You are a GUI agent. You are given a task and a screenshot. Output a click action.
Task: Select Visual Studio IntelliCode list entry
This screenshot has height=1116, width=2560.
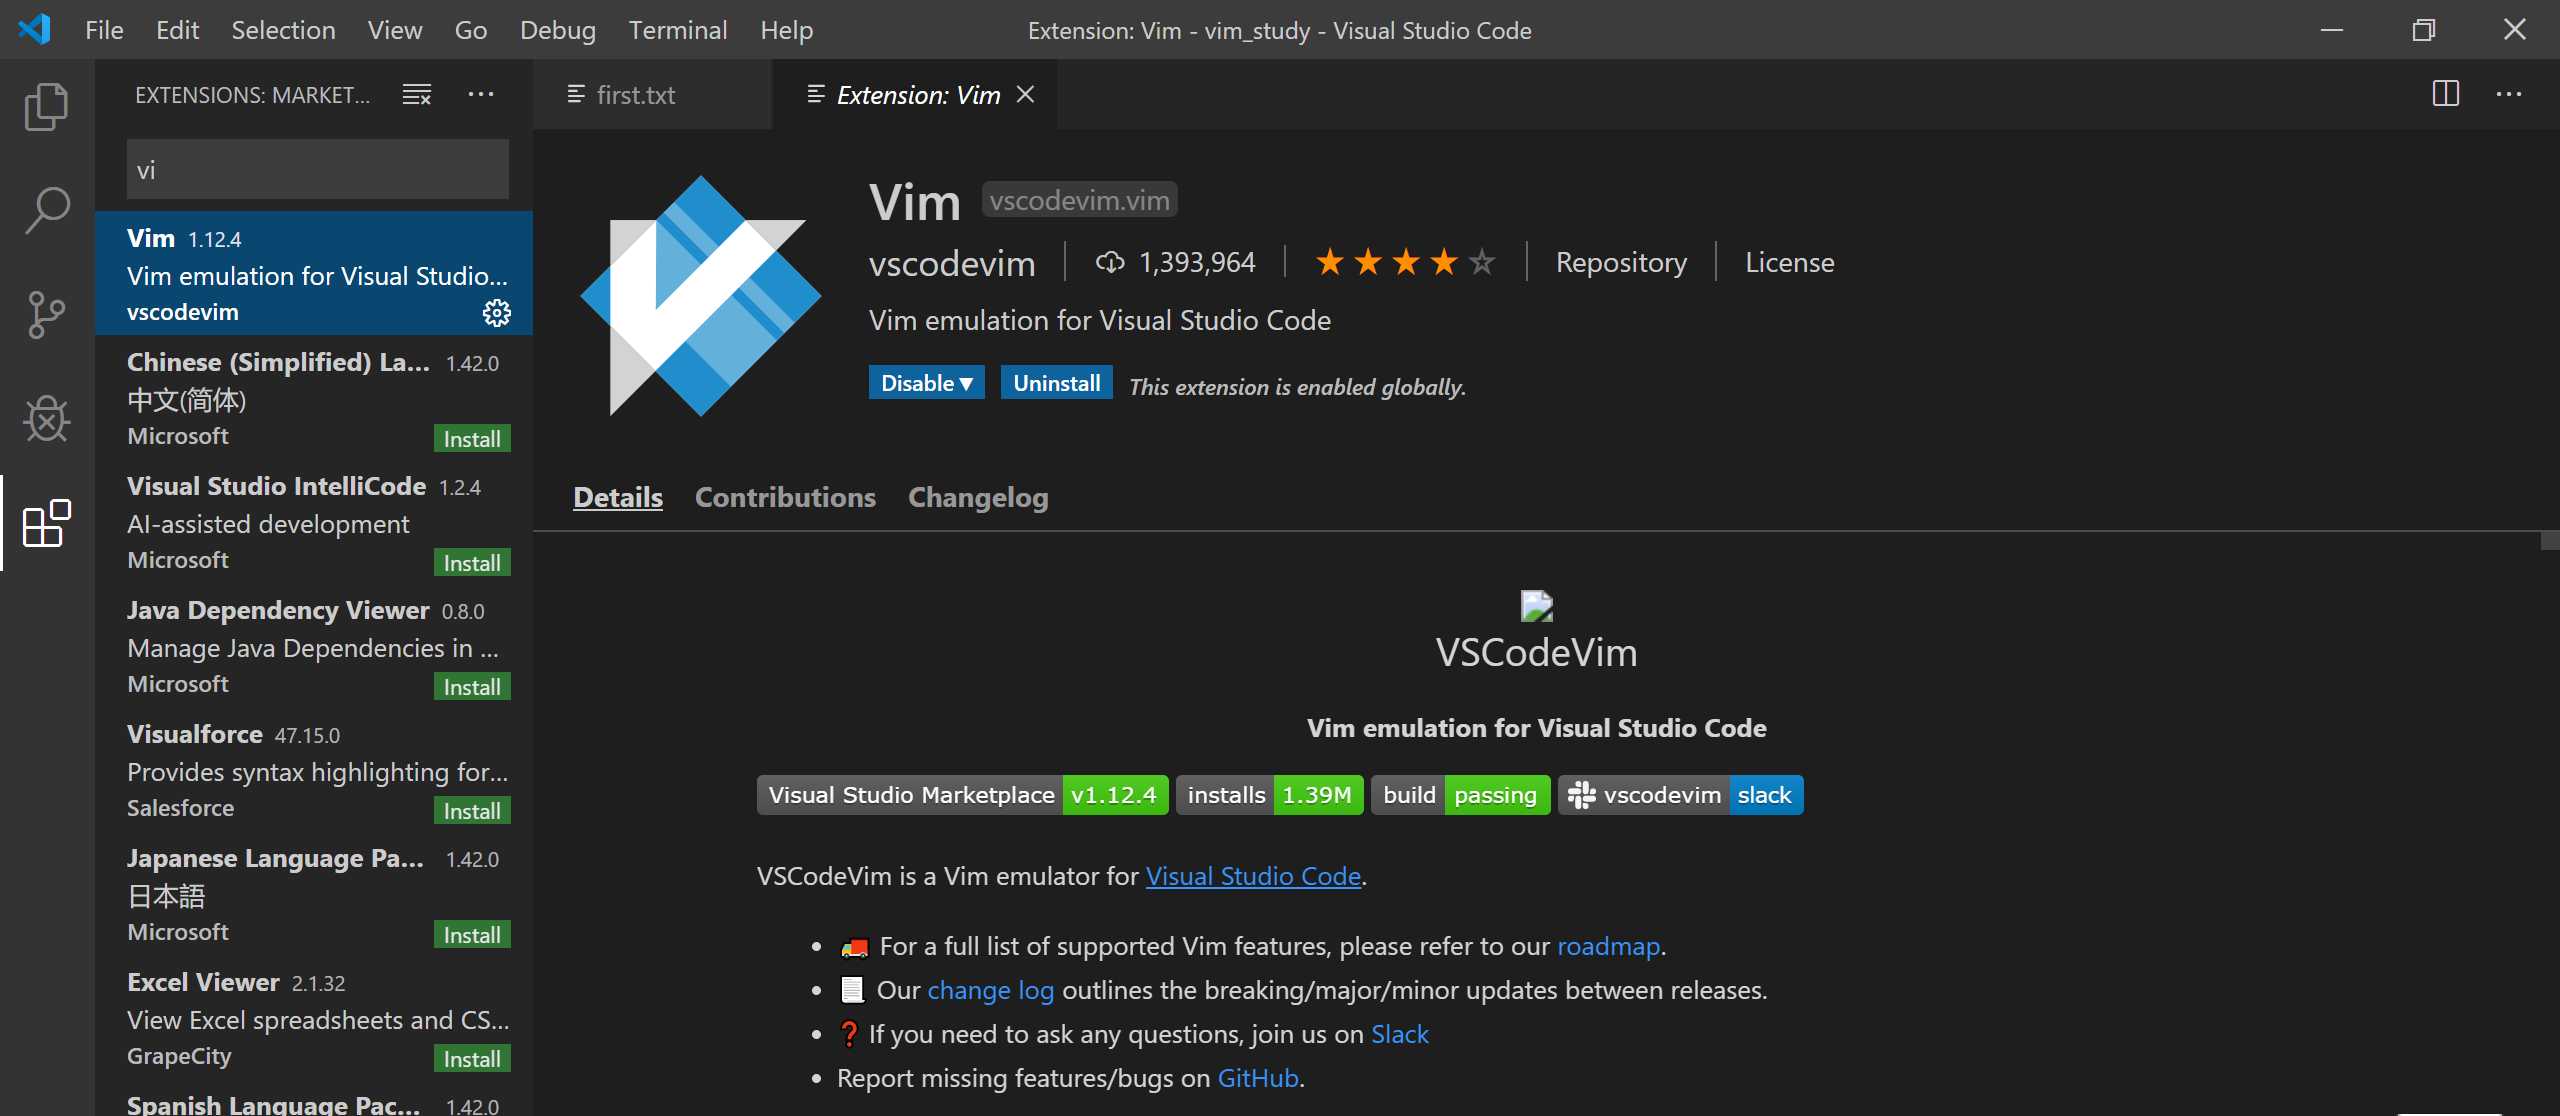[x=314, y=521]
